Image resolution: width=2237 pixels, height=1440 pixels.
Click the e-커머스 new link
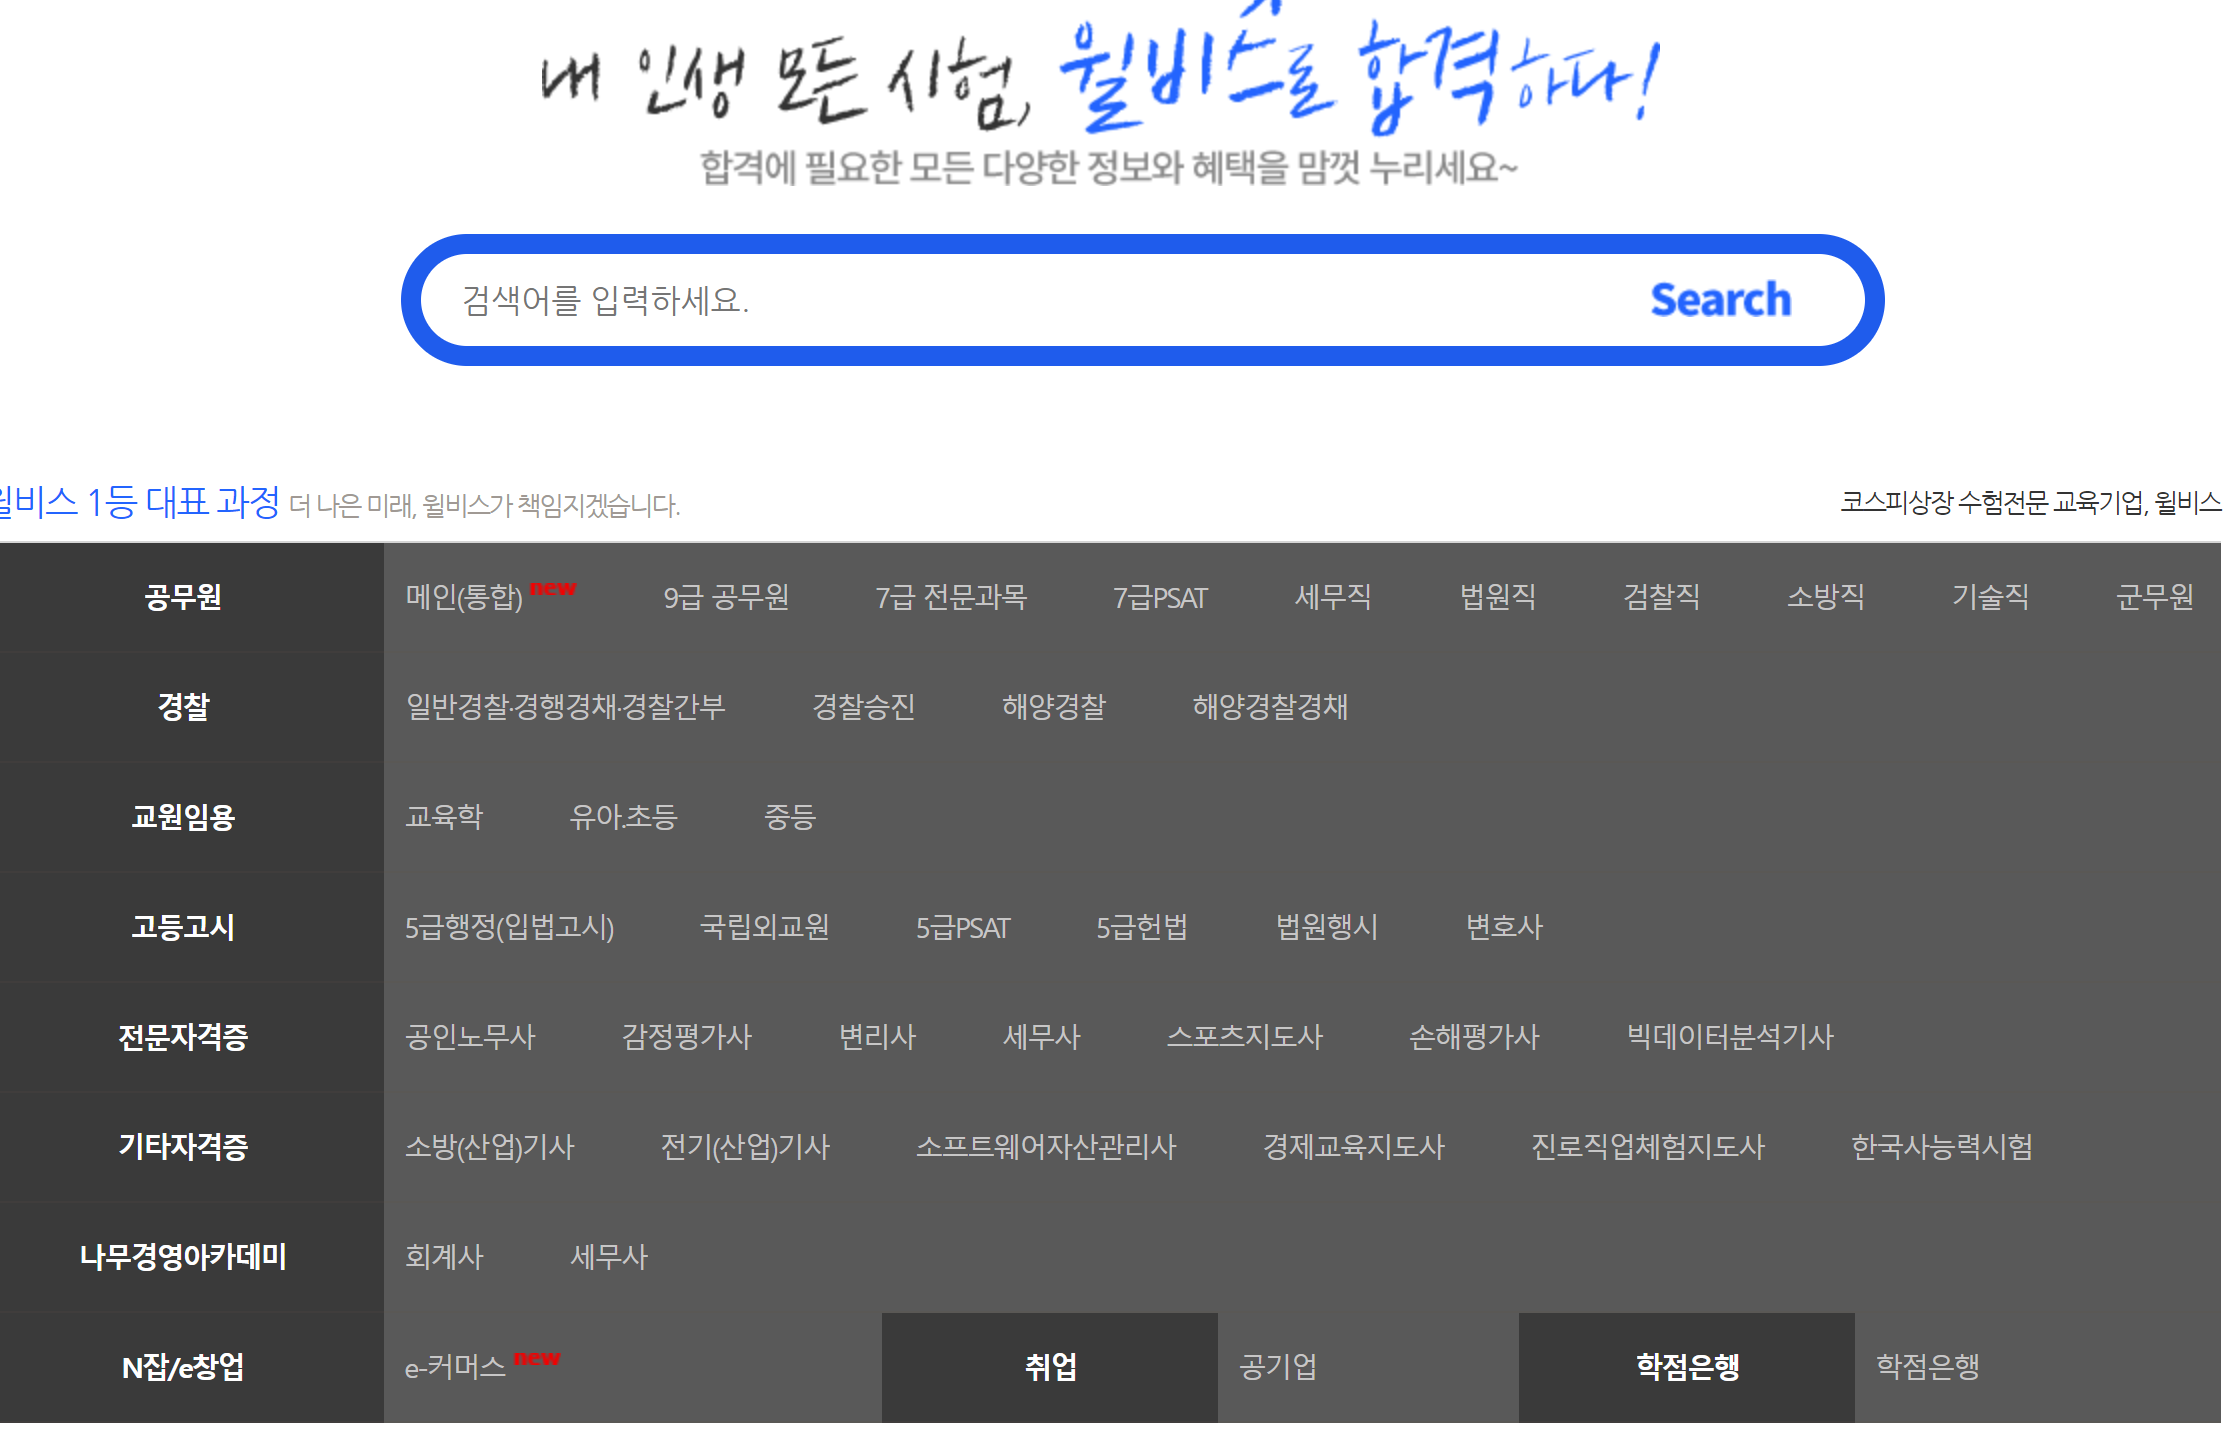[x=456, y=1367]
